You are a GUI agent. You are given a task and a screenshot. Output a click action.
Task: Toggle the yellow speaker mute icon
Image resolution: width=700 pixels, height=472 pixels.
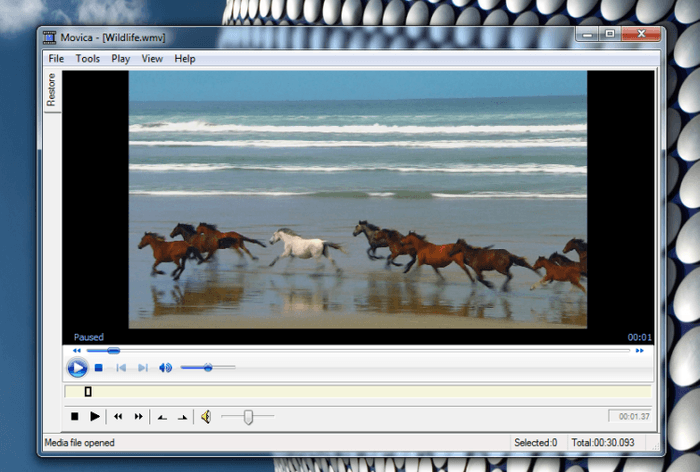(206, 417)
